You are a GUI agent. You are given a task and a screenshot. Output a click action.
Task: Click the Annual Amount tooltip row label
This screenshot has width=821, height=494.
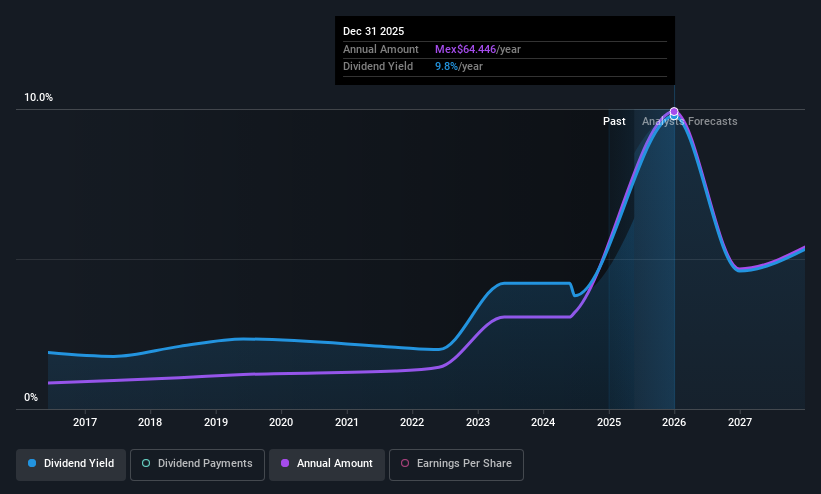(x=381, y=49)
